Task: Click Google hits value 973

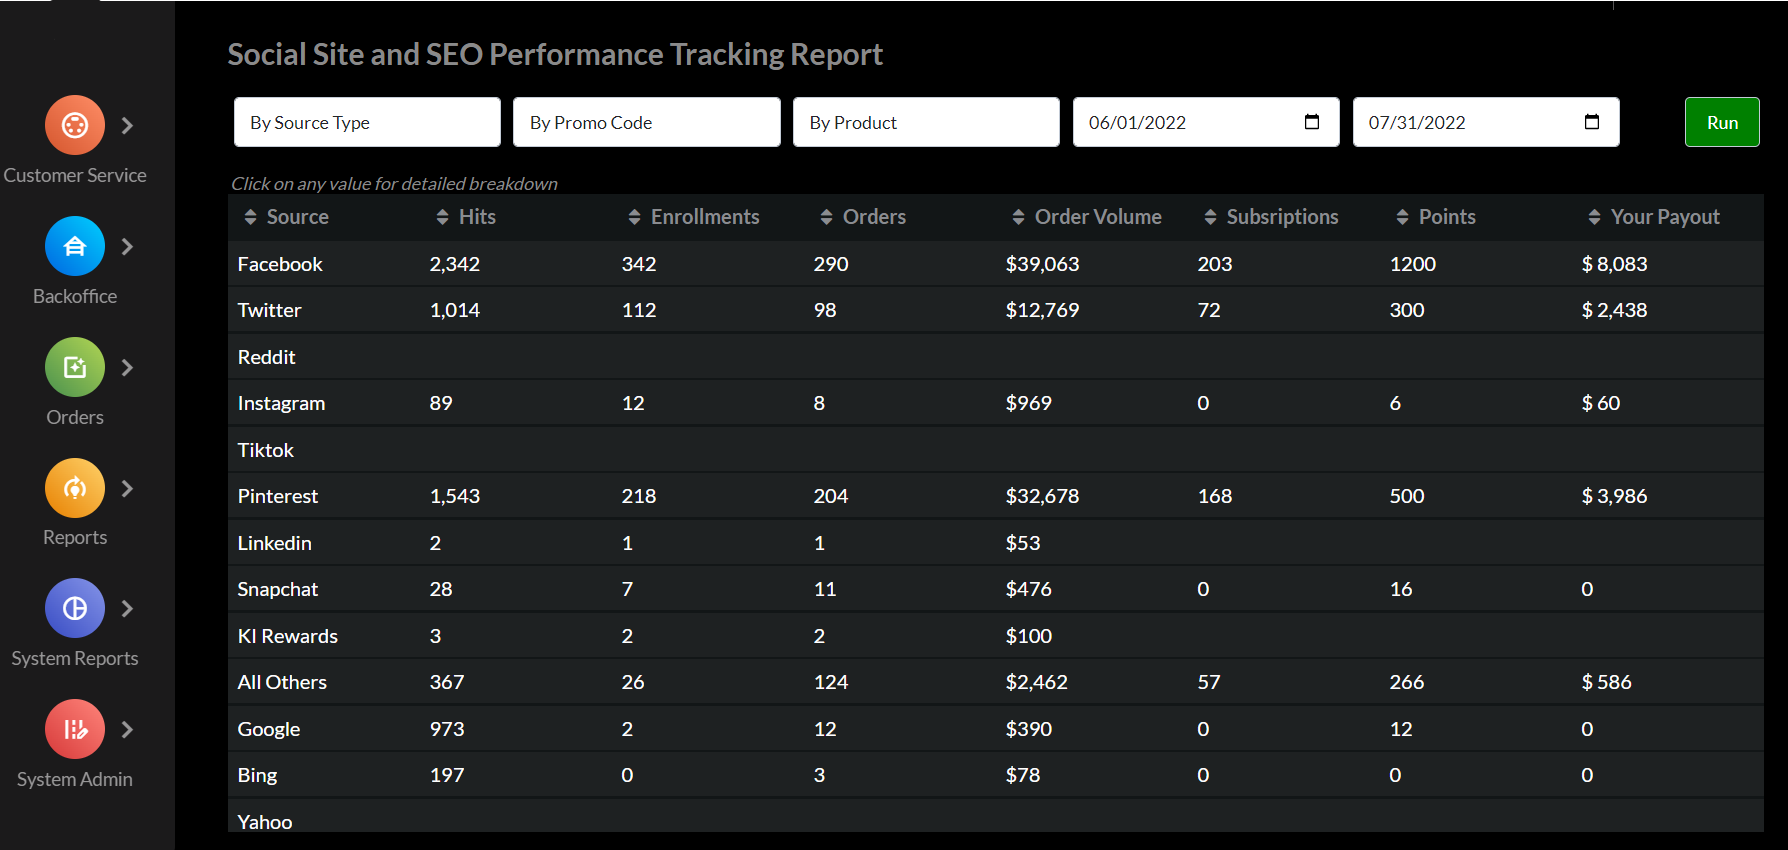Action: pos(447,729)
